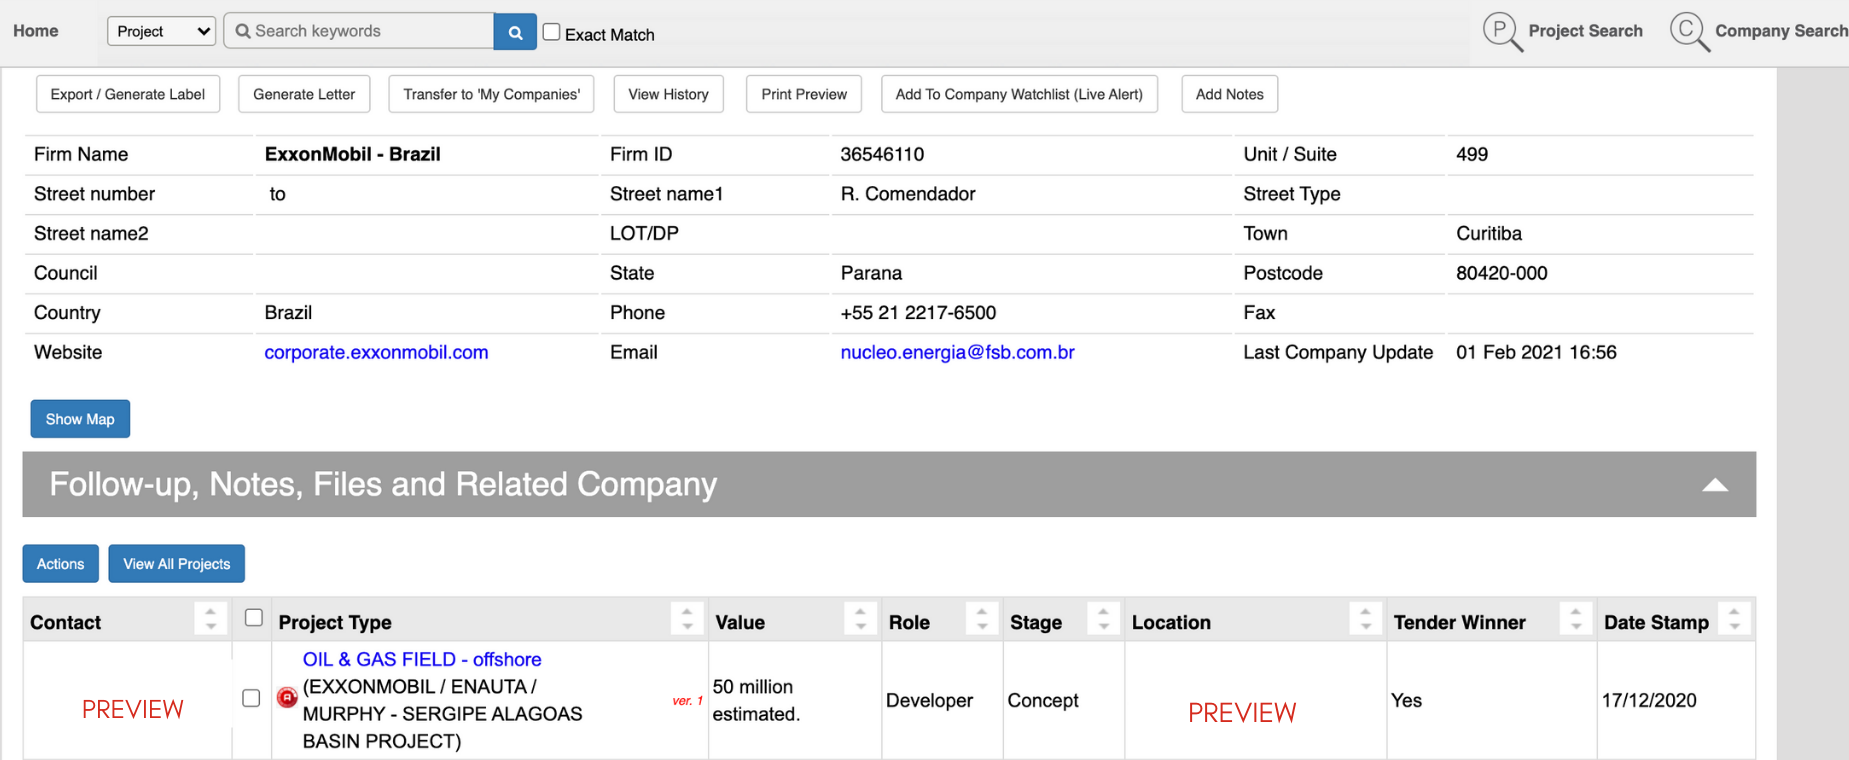The width and height of the screenshot is (1849, 760).
Task: Tick the select-all checkbox in table header
Action: [254, 618]
